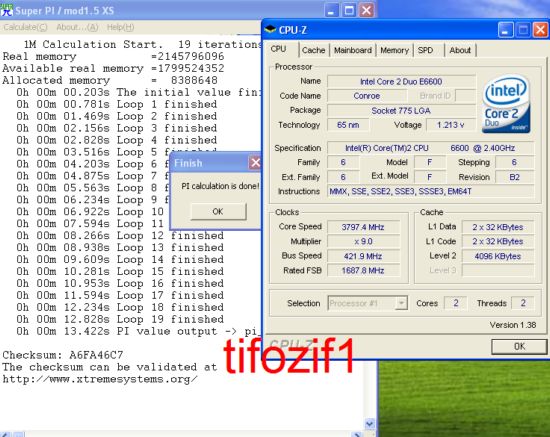Select the CPU tab in CPU-Z
The height and width of the screenshot is (437, 550).
[x=279, y=49]
